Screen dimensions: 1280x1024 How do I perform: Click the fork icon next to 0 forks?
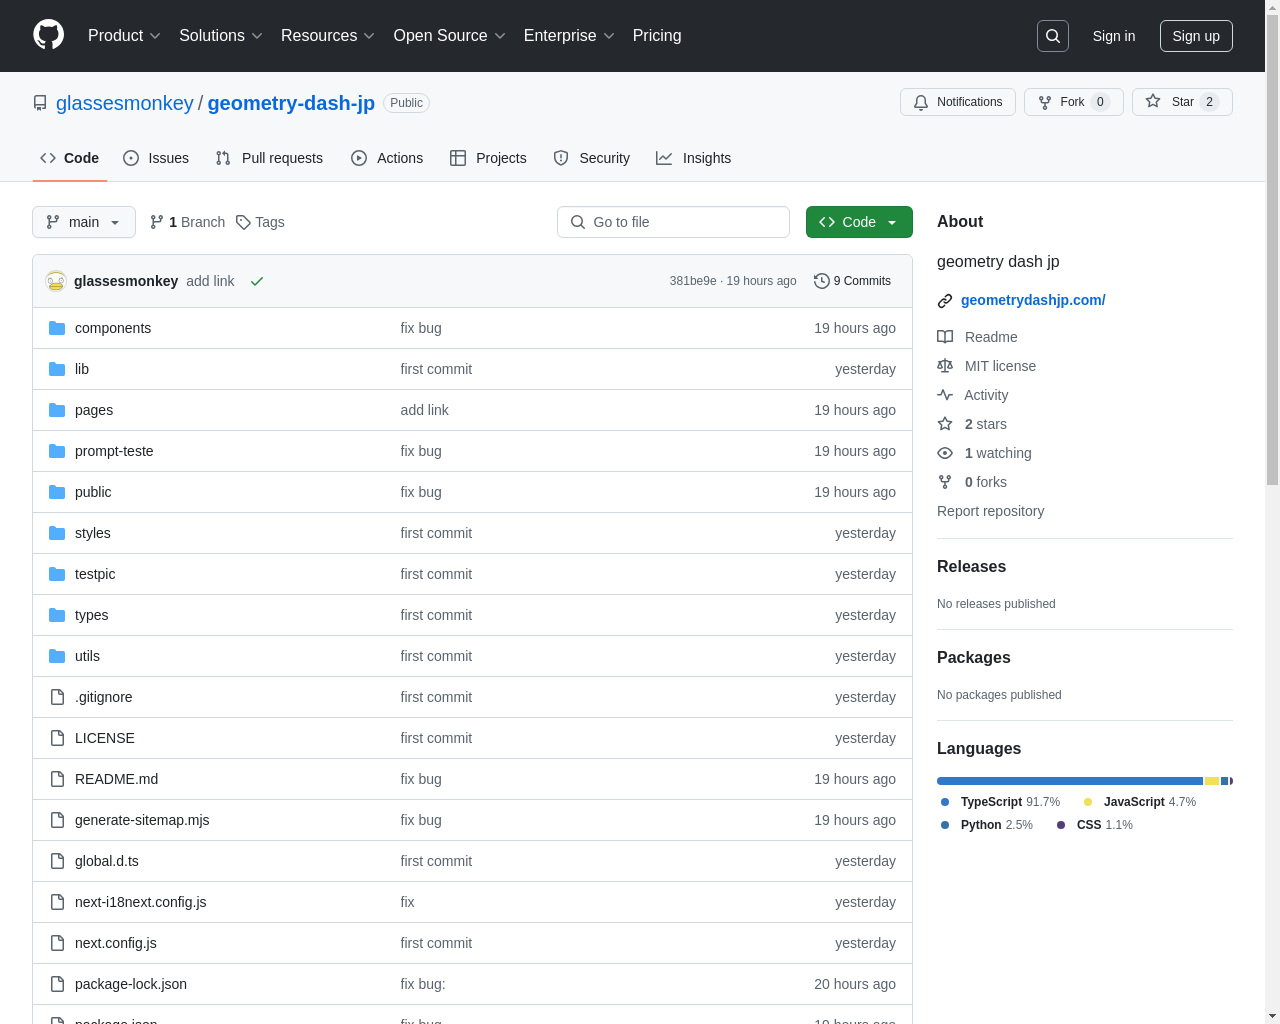pyautogui.click(x=945, y=482)
